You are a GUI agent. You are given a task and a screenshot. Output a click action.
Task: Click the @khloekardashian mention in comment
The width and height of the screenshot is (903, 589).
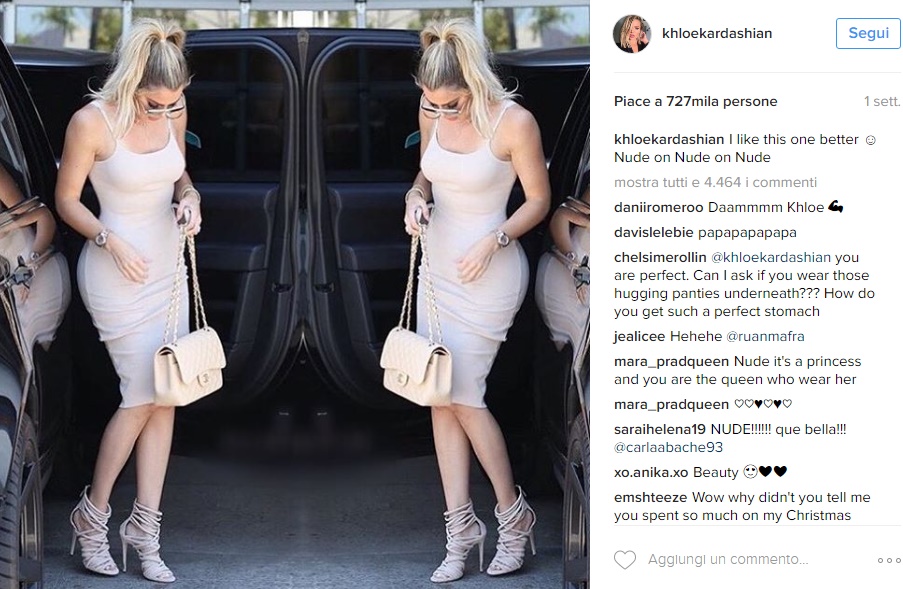click(771, 257)
